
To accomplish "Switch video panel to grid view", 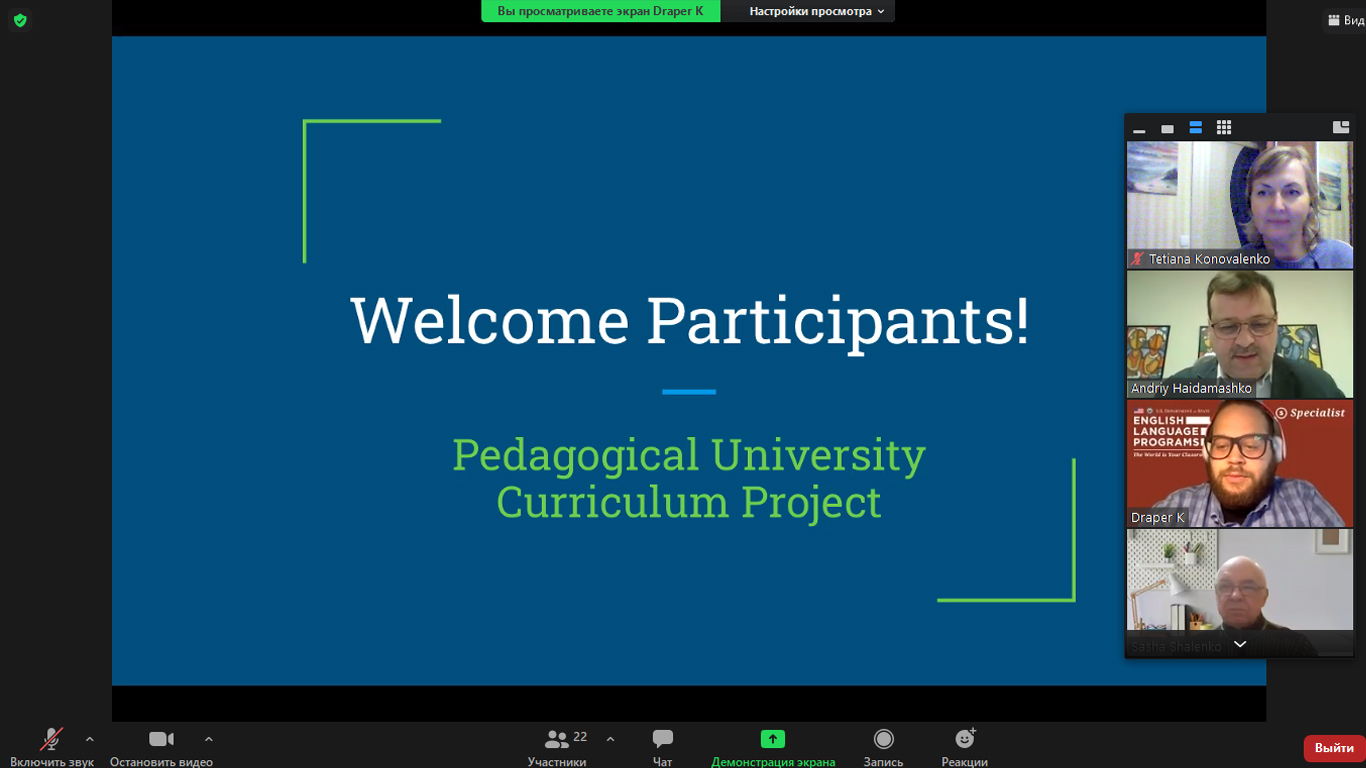I will (1224, 128).
